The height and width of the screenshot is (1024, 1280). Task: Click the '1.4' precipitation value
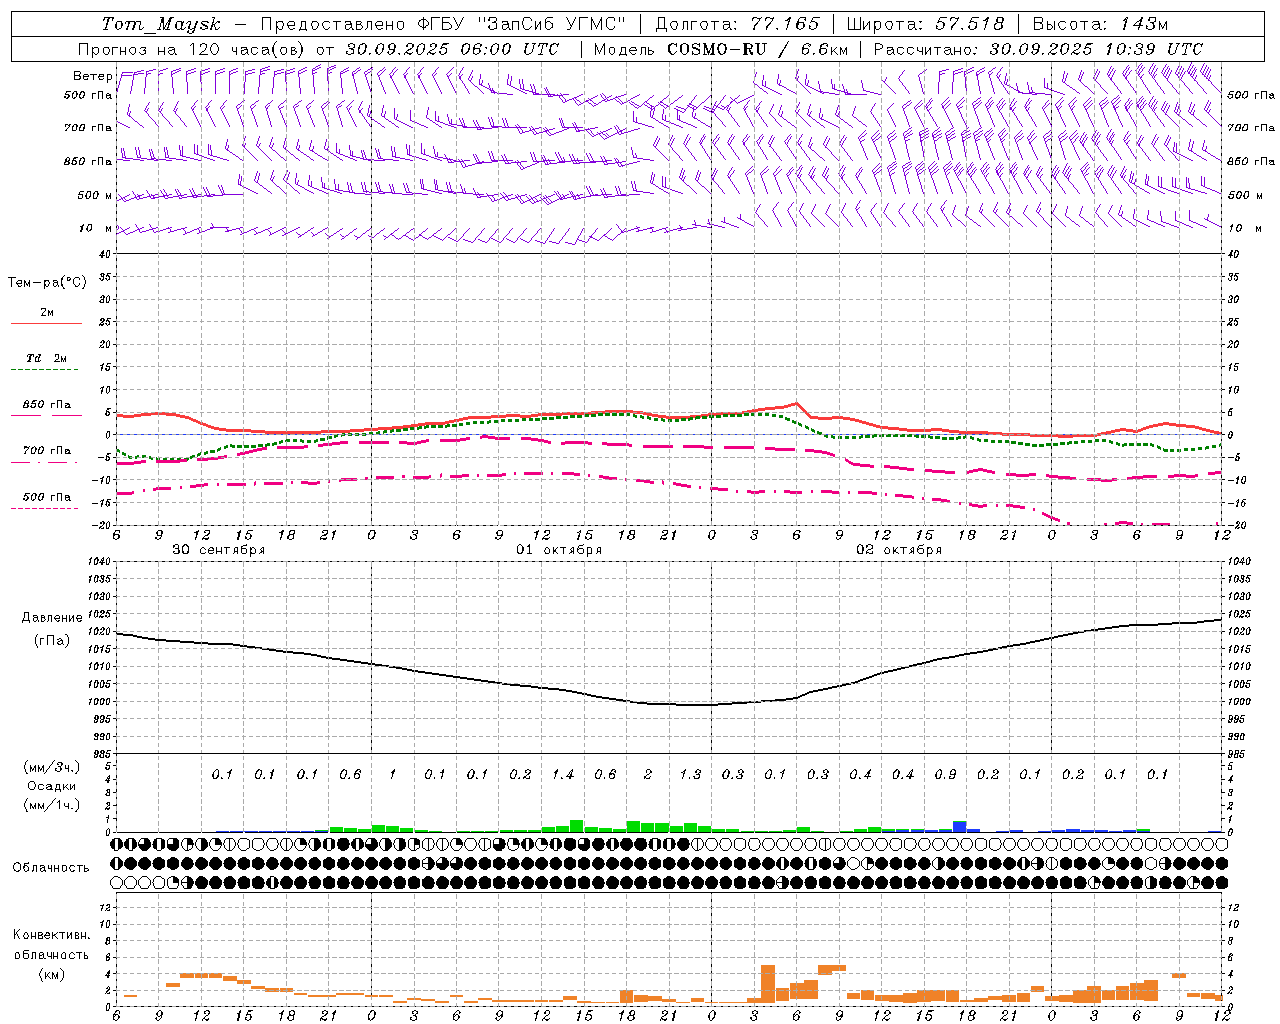coord(563,774)
